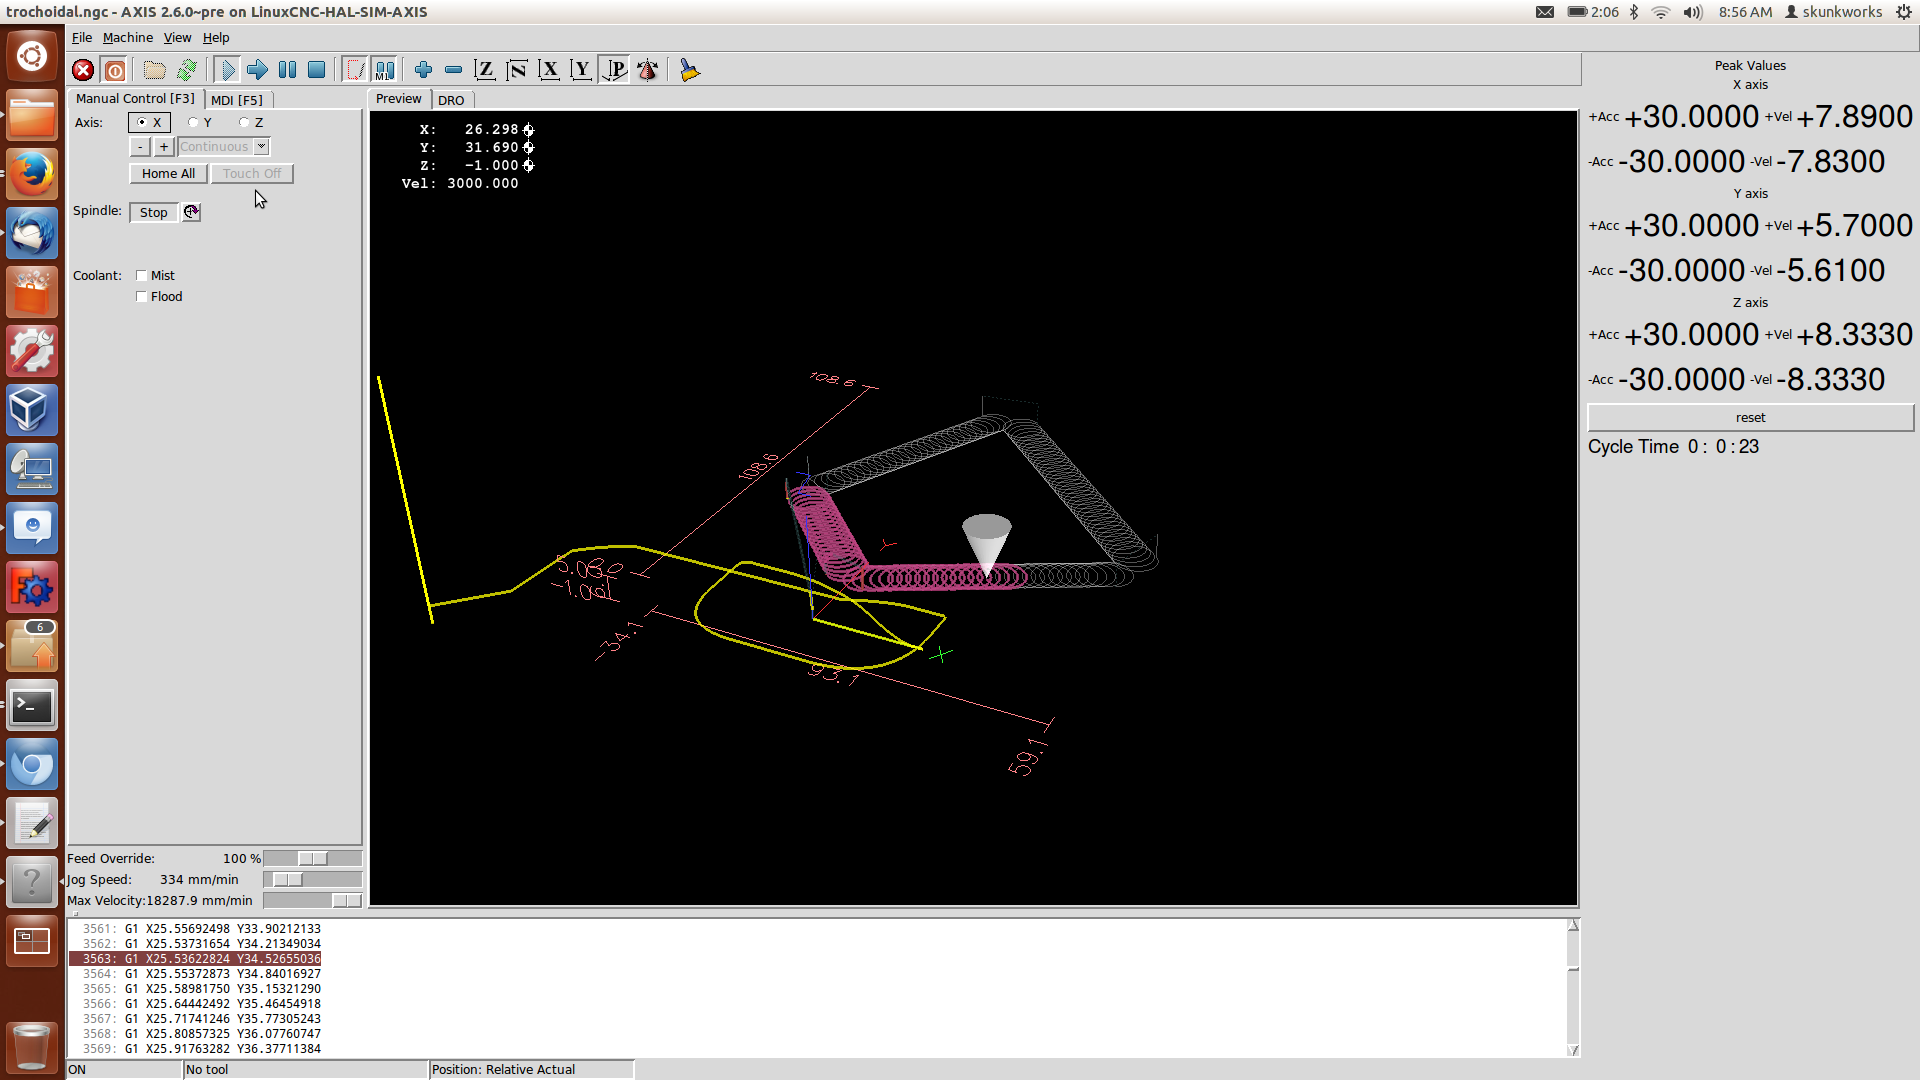Select the Preview tab
1920x1080 pixels.
399,98
